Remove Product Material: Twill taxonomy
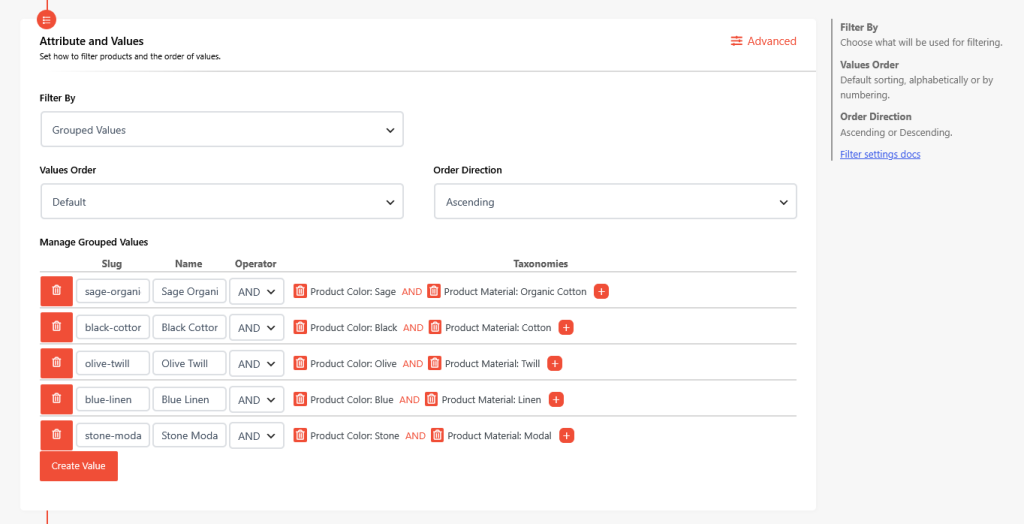Image resolution: width=1024 pixels, height=524 pixels. point(435,363)
